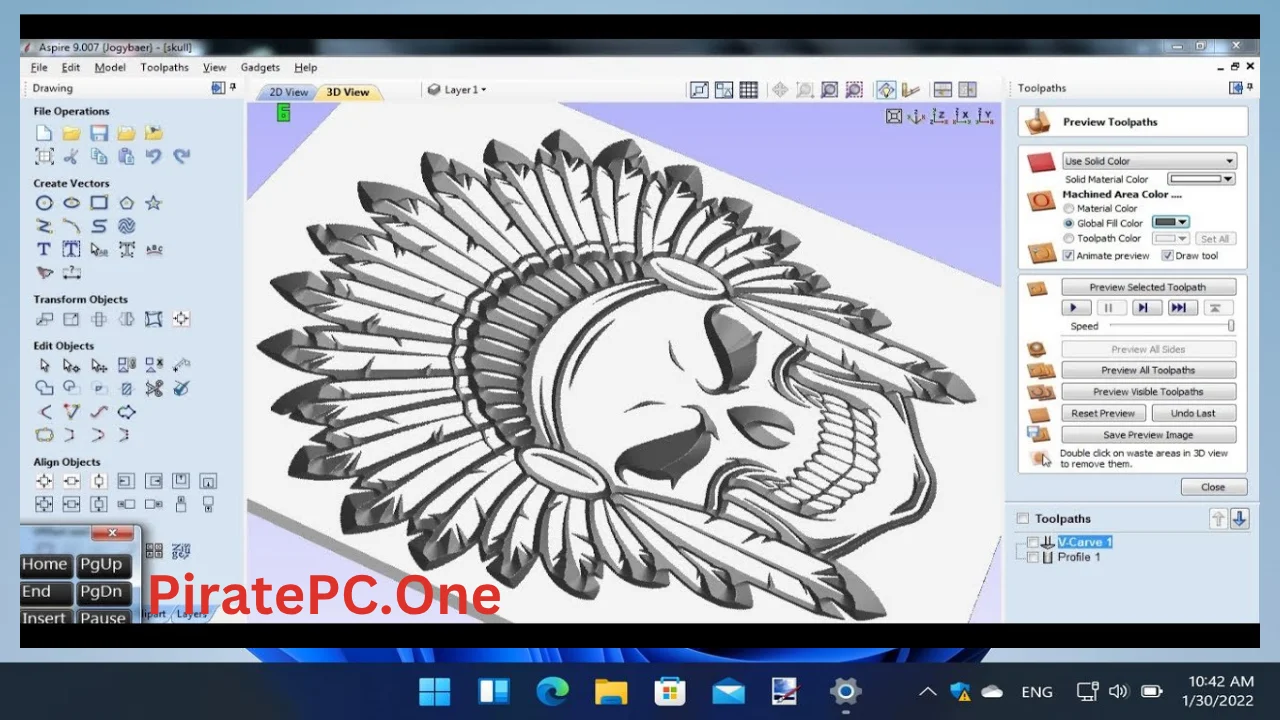Select the Toolpath Color radio button
The height and width of the screenshot is (720, 1280).
point(1069,238)
